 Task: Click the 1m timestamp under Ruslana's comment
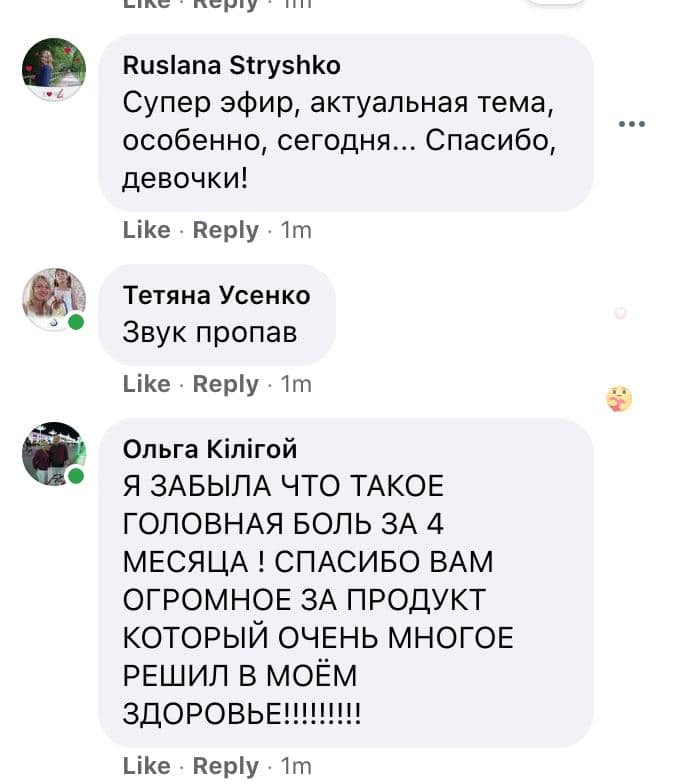[x=296, y=230]
